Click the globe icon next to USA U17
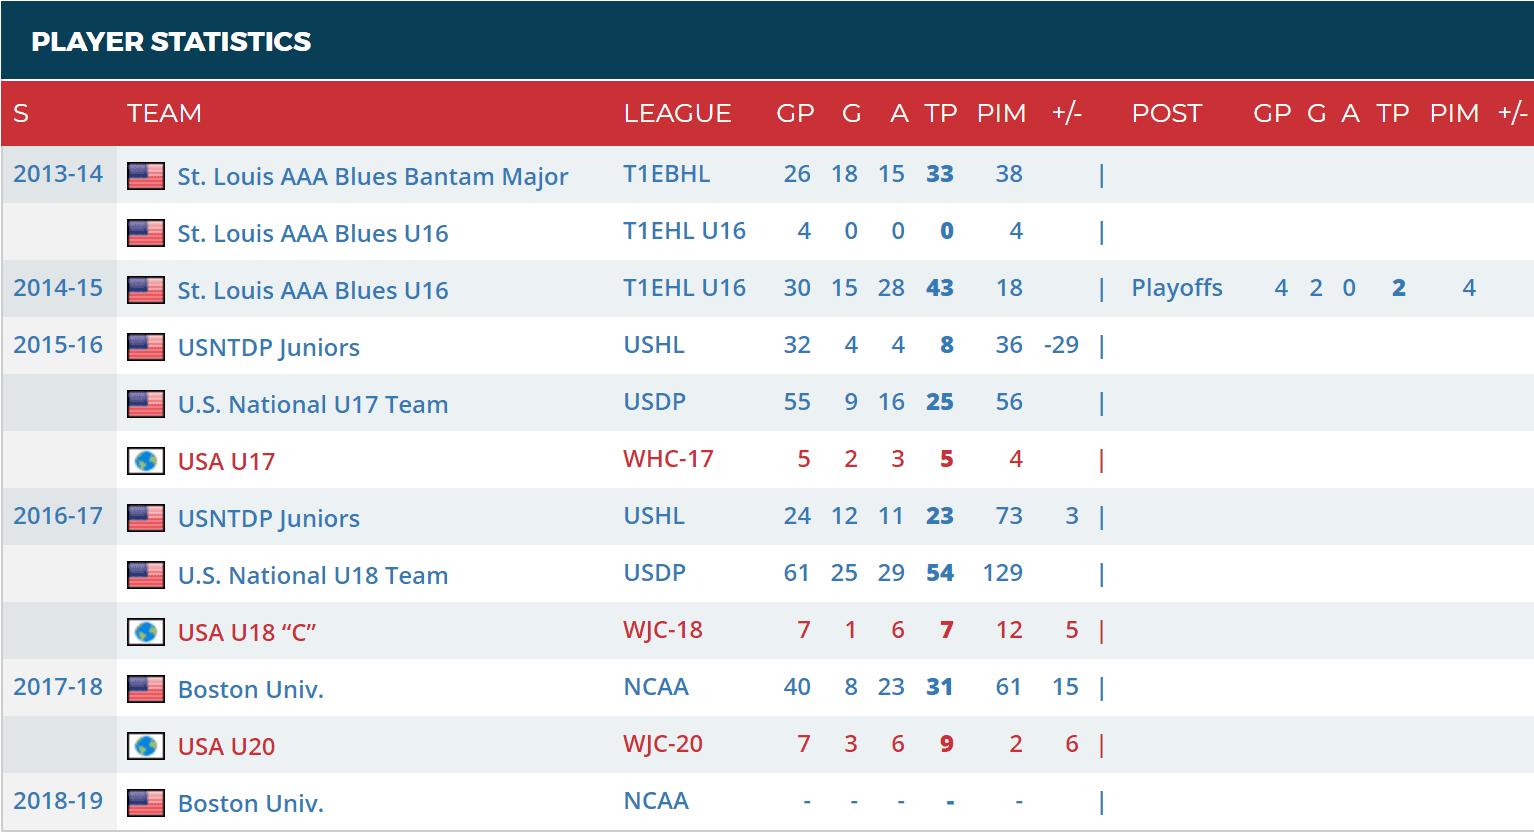Image resolution: width=1534 pixels, height=832 pixels. coord(146,461)
